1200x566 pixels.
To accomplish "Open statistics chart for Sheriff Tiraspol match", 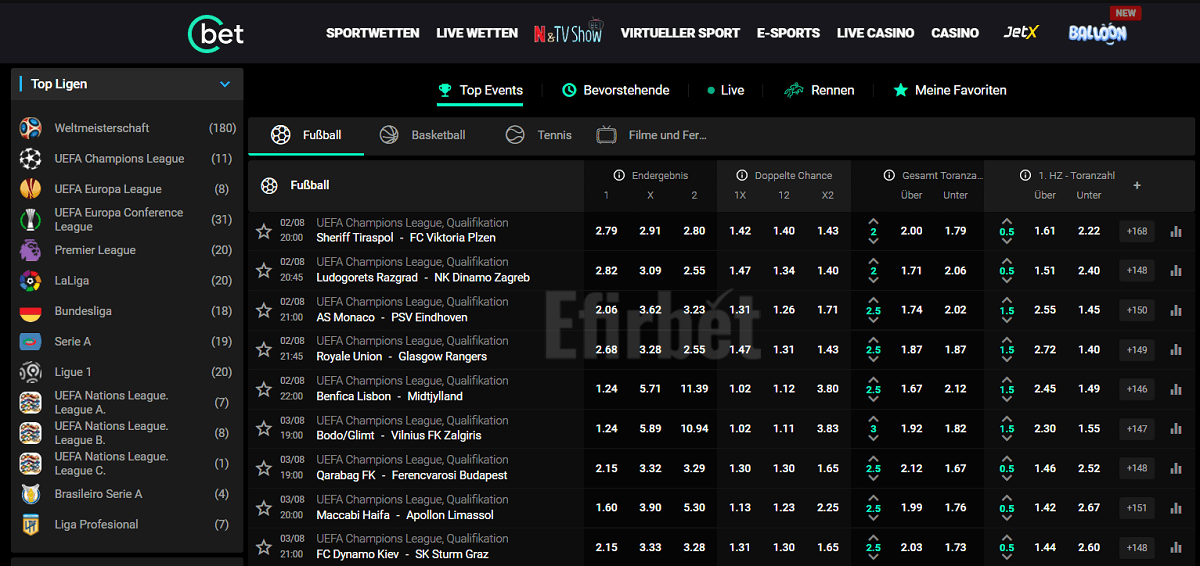I will tap(1176, 231).
